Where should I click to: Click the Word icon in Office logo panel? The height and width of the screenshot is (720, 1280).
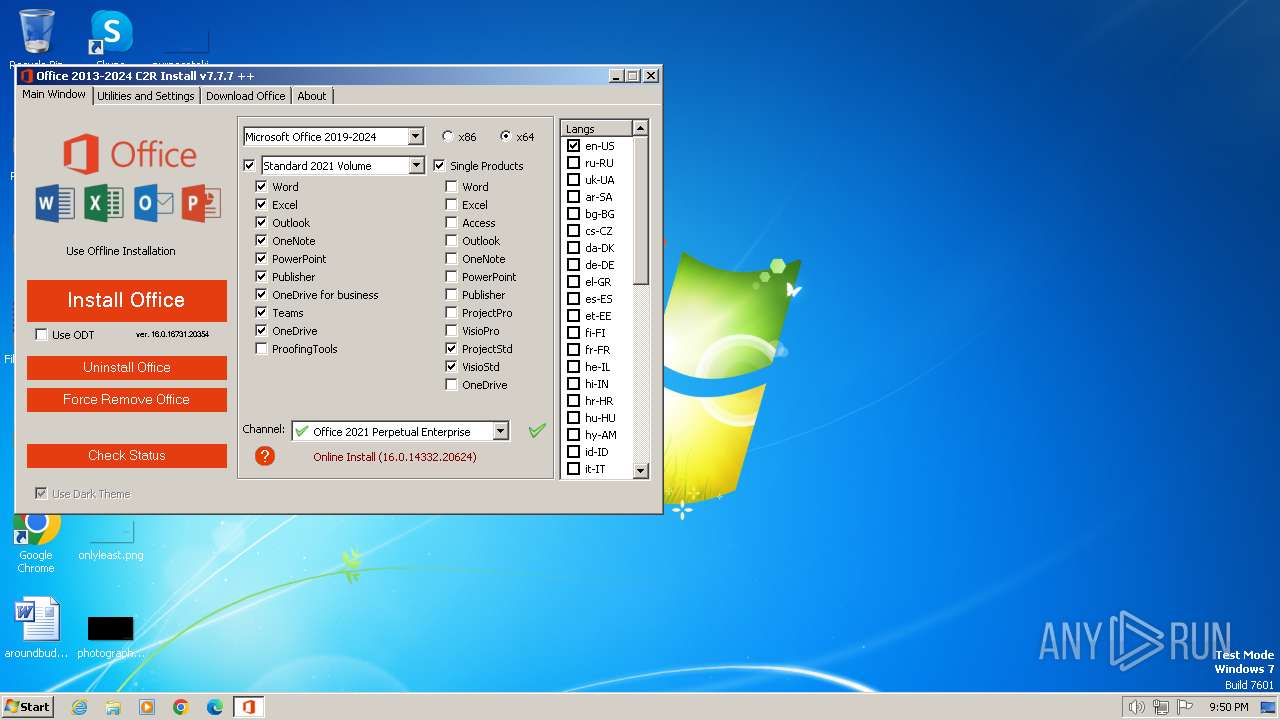point(55,203)
